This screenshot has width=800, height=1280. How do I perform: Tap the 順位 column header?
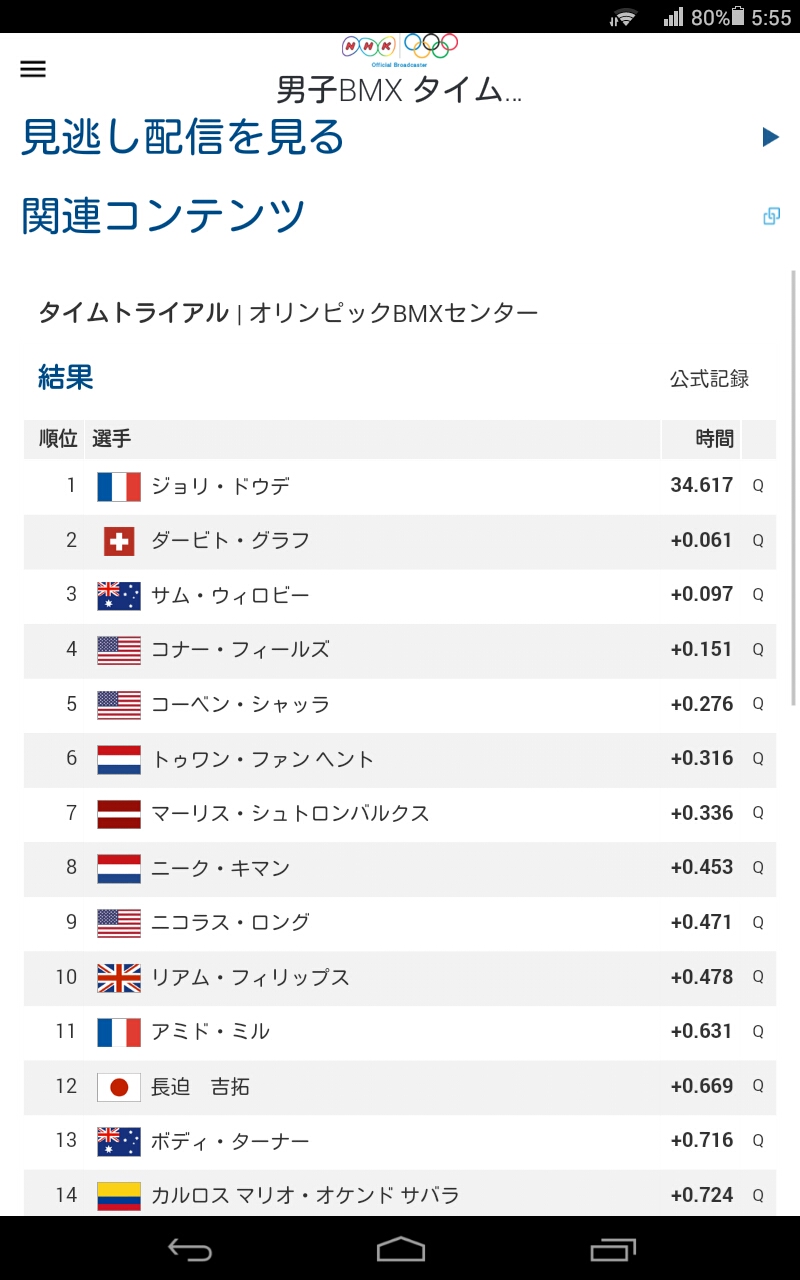click(x=57, y=439)
